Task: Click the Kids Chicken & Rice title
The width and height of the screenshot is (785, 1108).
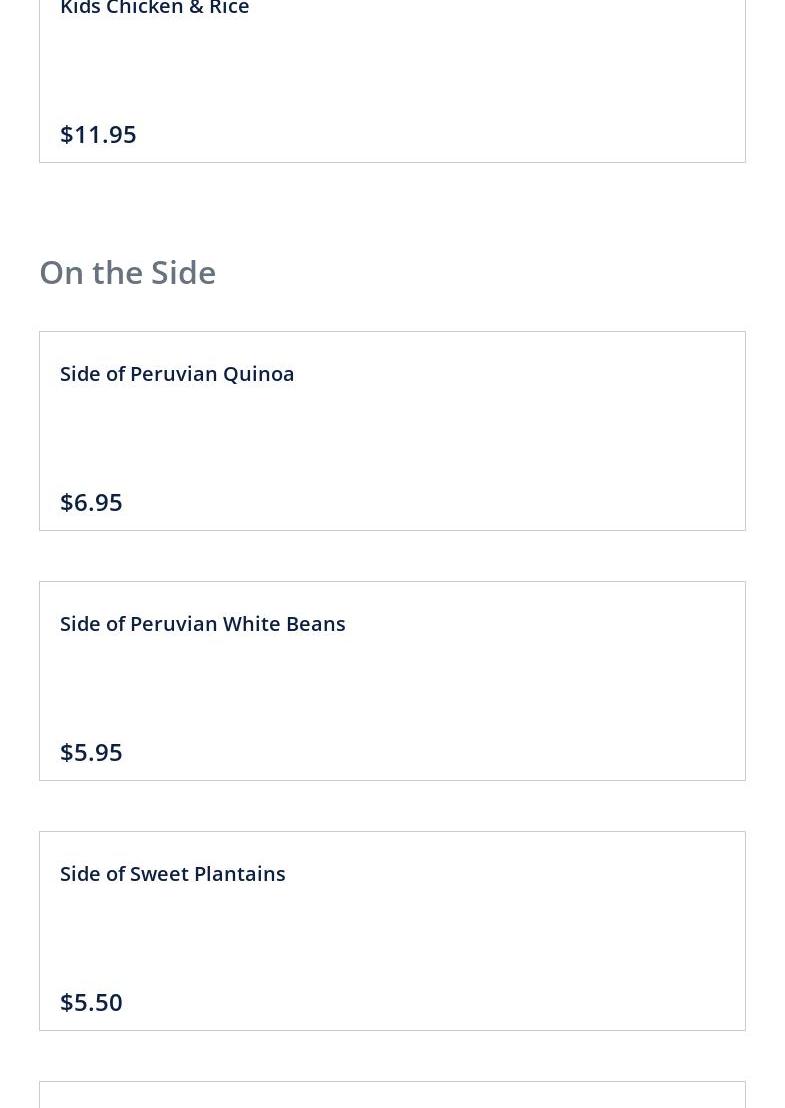Action: point(154,9)
